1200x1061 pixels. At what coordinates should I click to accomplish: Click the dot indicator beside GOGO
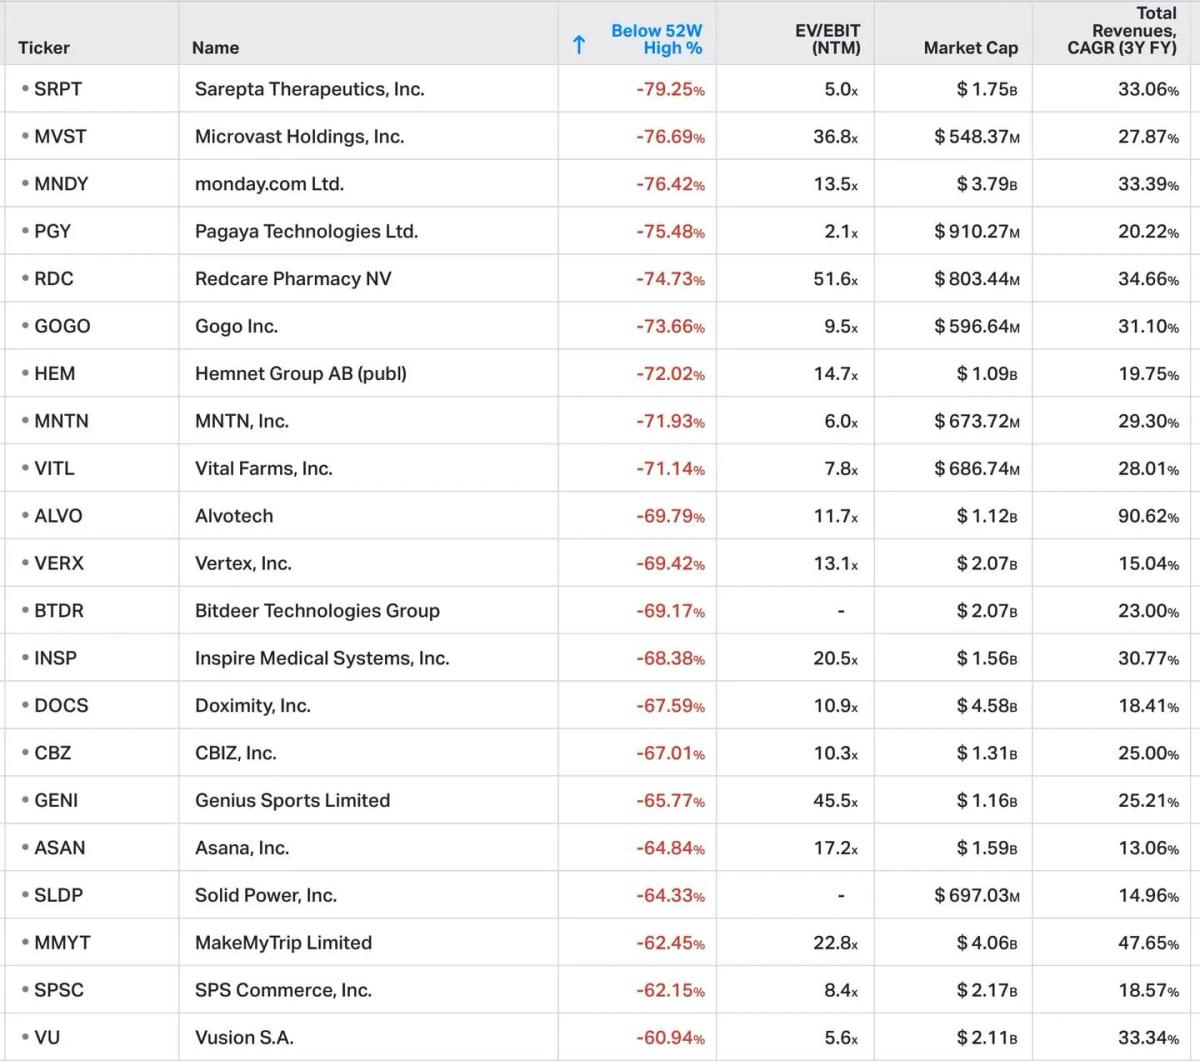click(26, 326)
